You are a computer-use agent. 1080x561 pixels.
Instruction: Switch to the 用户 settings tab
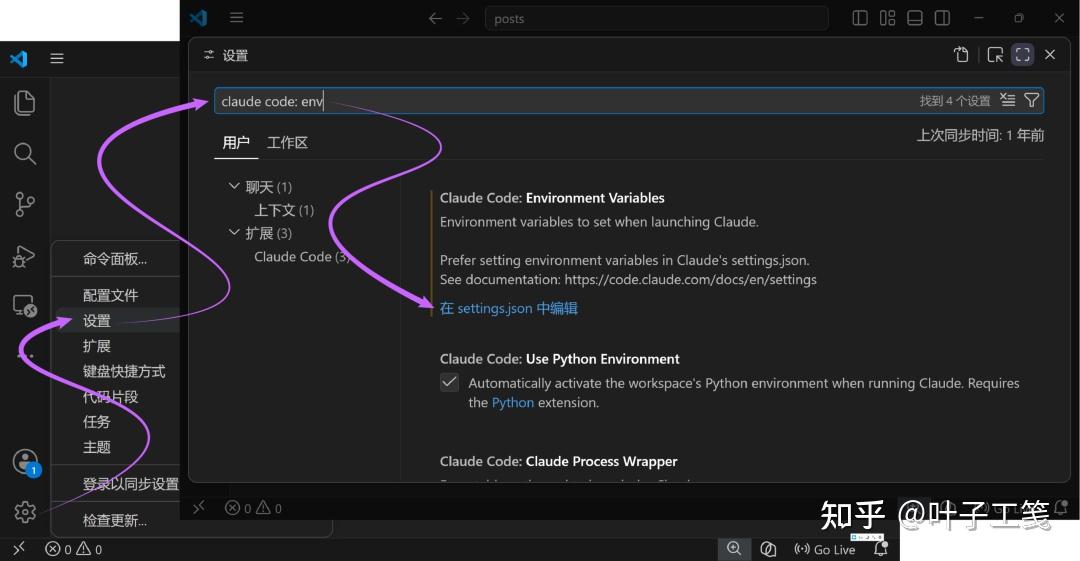coord(236,143)
